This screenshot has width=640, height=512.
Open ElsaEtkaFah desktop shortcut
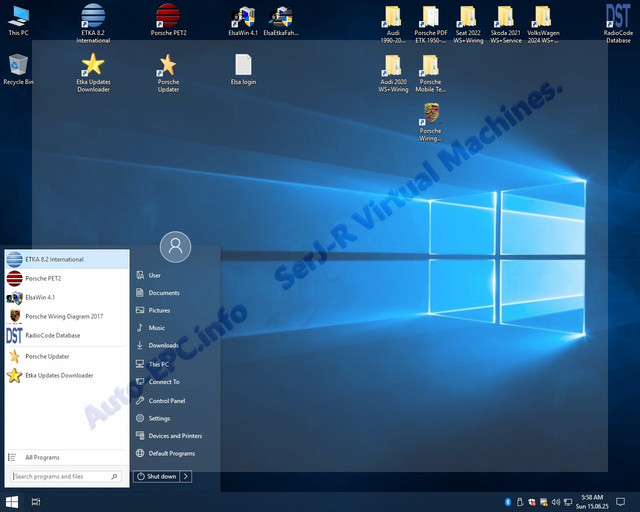[281, 21]
